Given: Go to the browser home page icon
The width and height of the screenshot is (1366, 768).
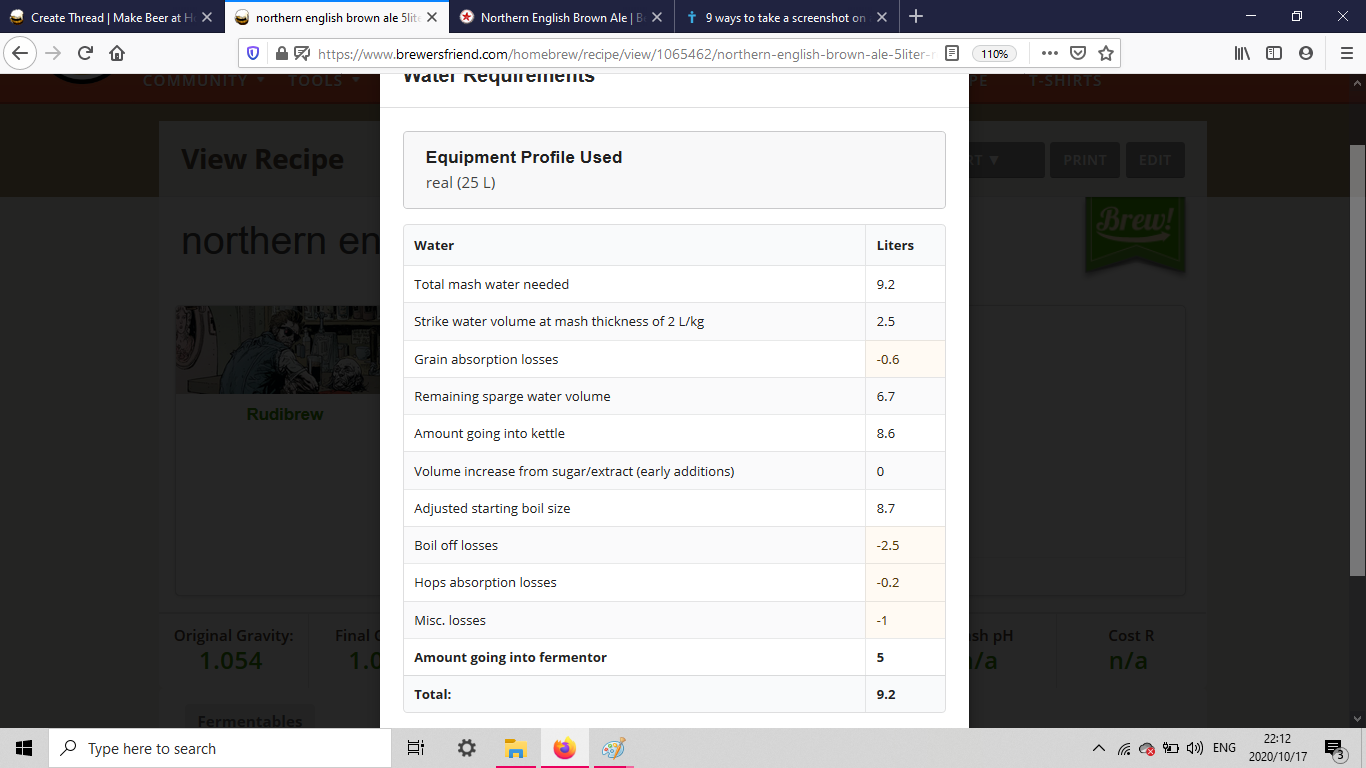Looking at the screenshot, I should pyautogui.click(x=117, y=53).
